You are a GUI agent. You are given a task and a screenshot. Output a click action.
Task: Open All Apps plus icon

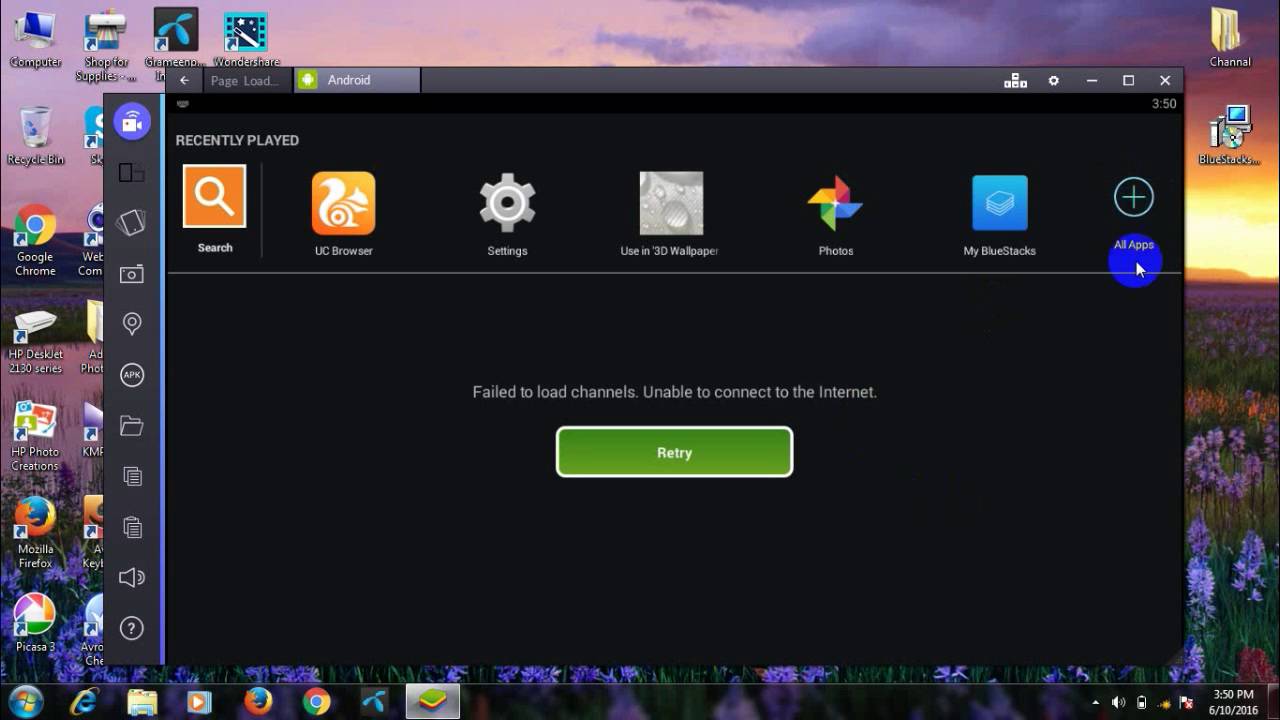(1134, 197)
